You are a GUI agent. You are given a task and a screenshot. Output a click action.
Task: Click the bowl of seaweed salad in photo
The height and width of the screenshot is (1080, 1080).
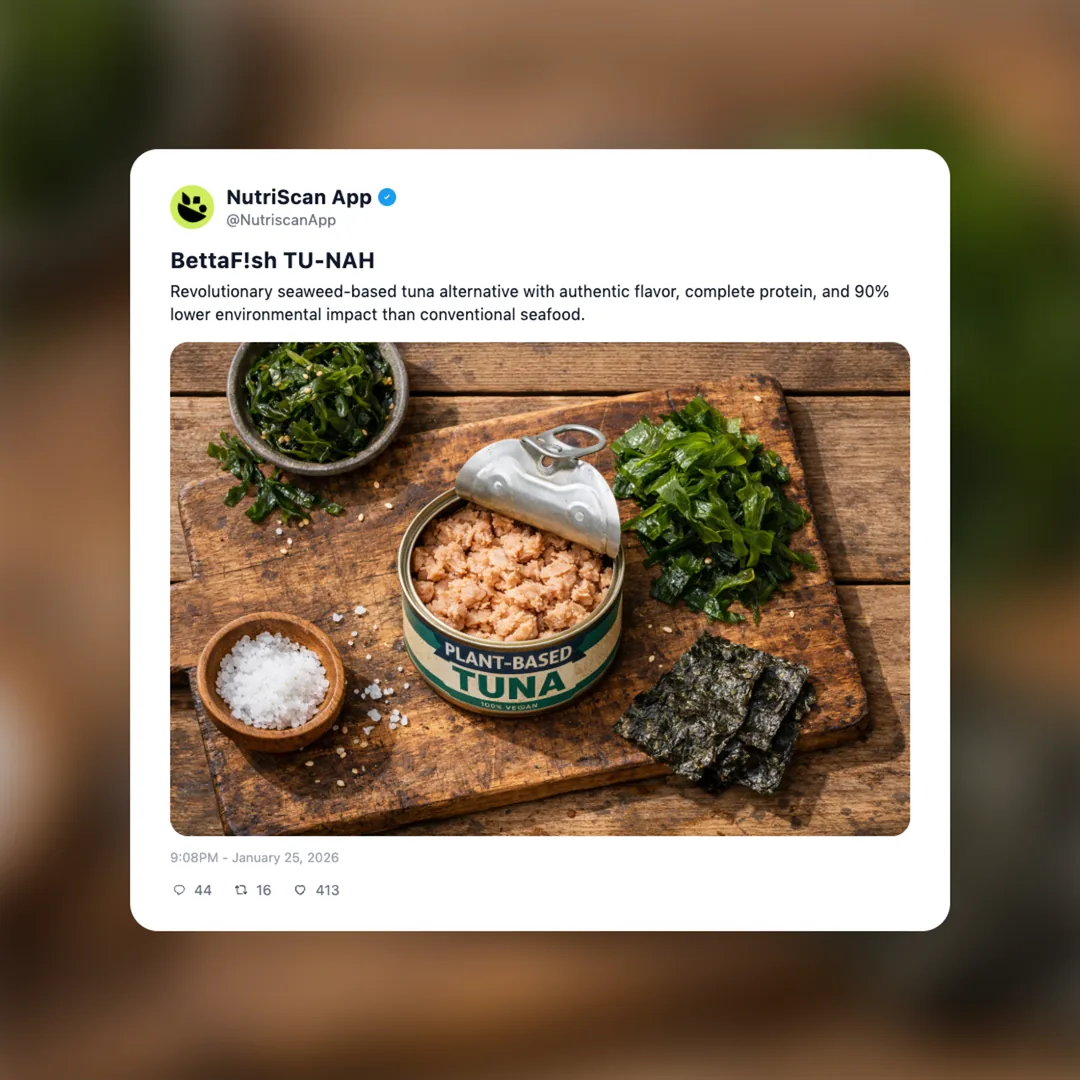click(318, 408)
